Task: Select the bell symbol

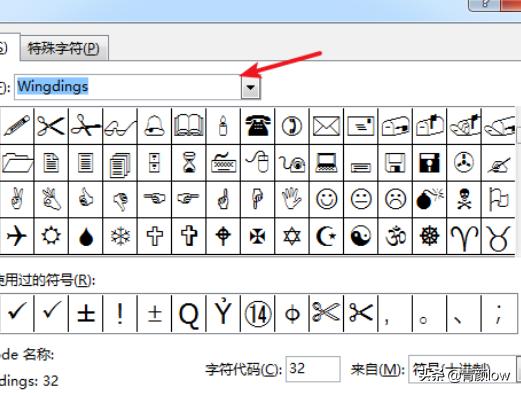Action: (x=154, y=126)
